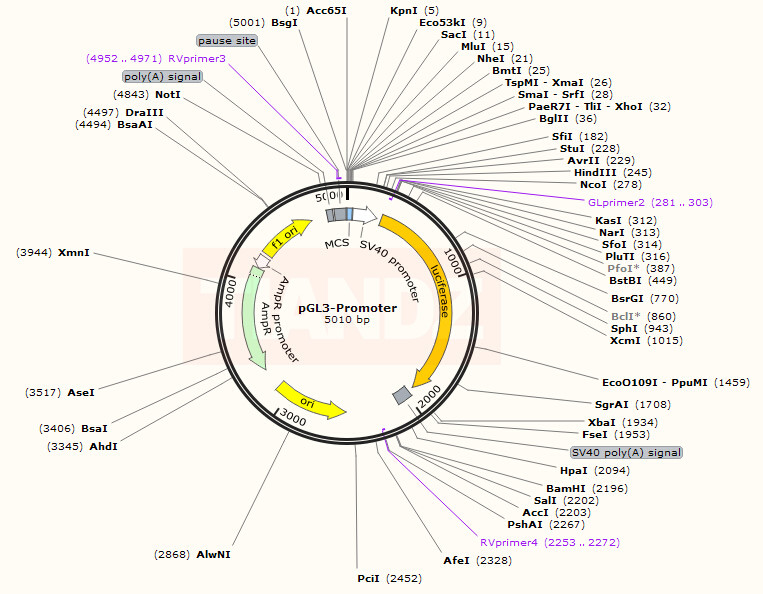Screen dimensions: 763x594
Task: Click the pause site label
Action: click(x=227, y=41)
